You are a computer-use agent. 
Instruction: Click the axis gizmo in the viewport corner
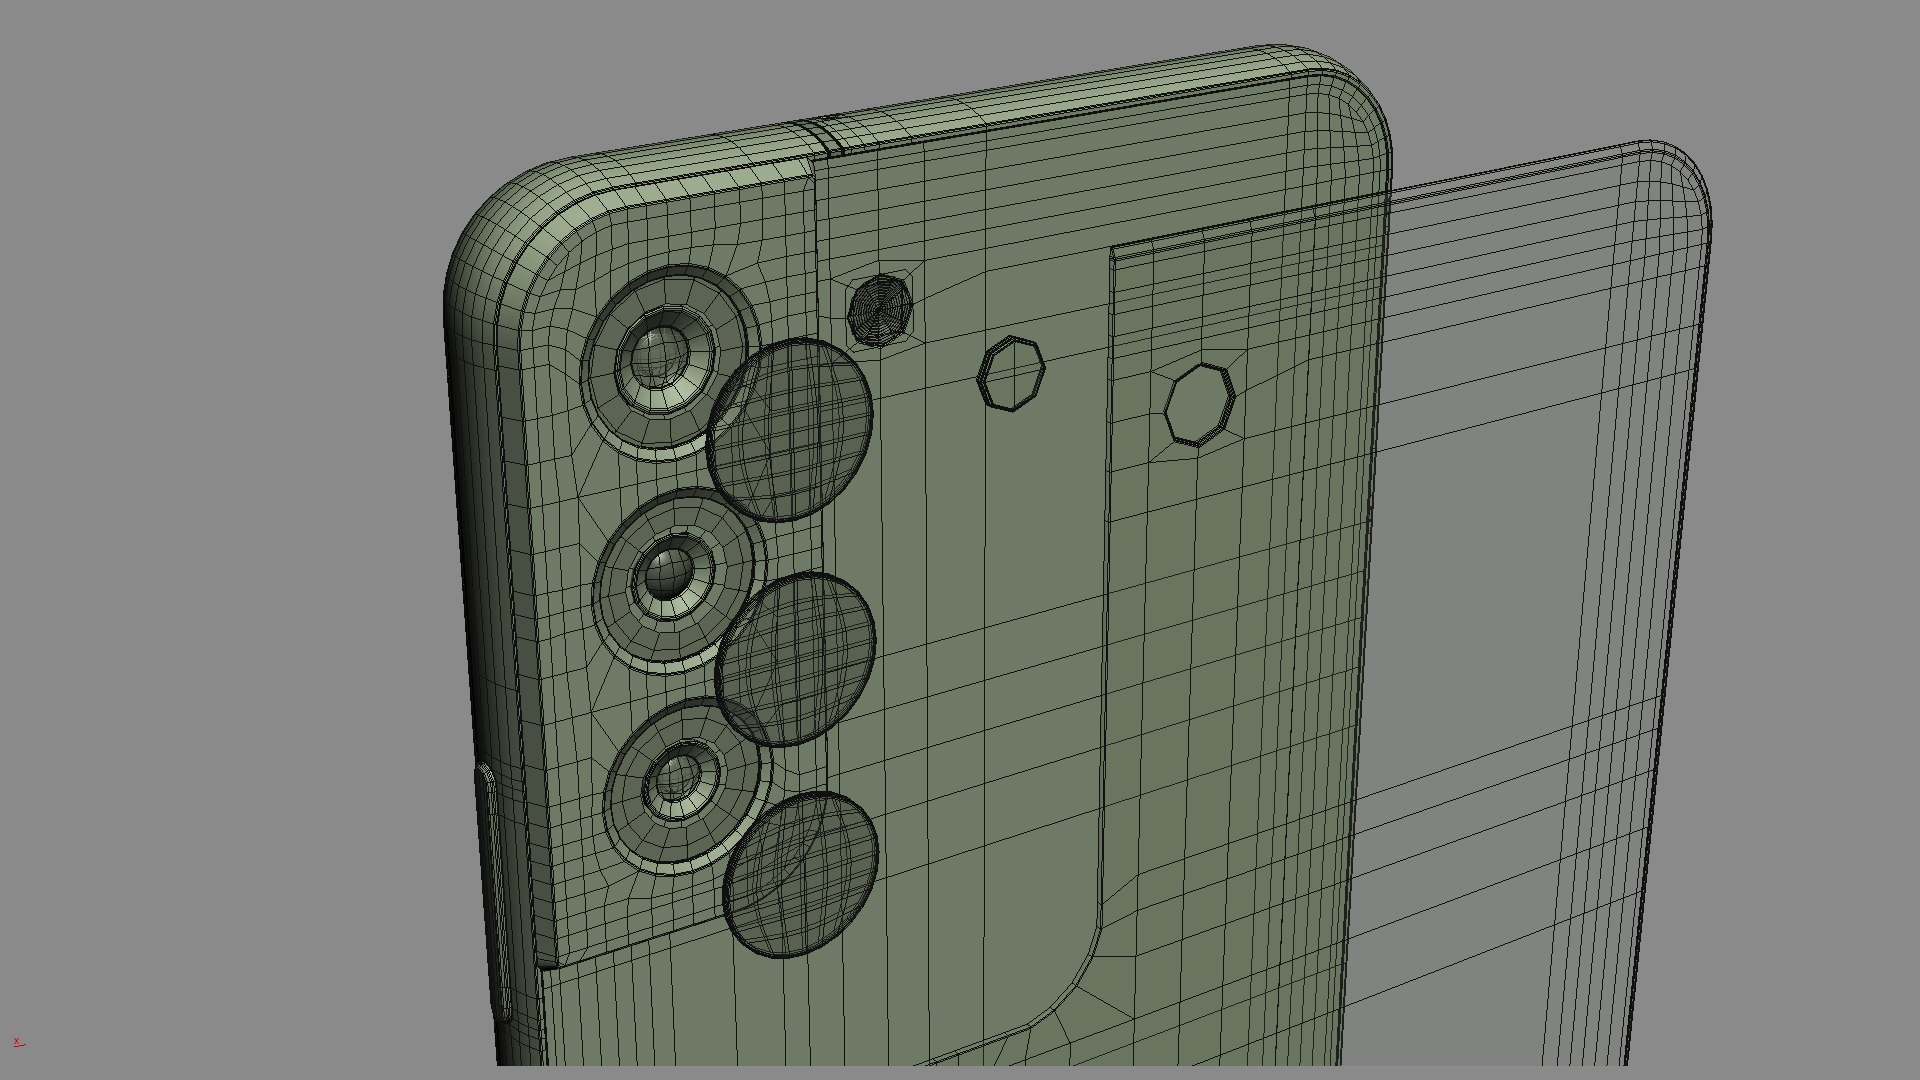click(x=18, y=1043)
